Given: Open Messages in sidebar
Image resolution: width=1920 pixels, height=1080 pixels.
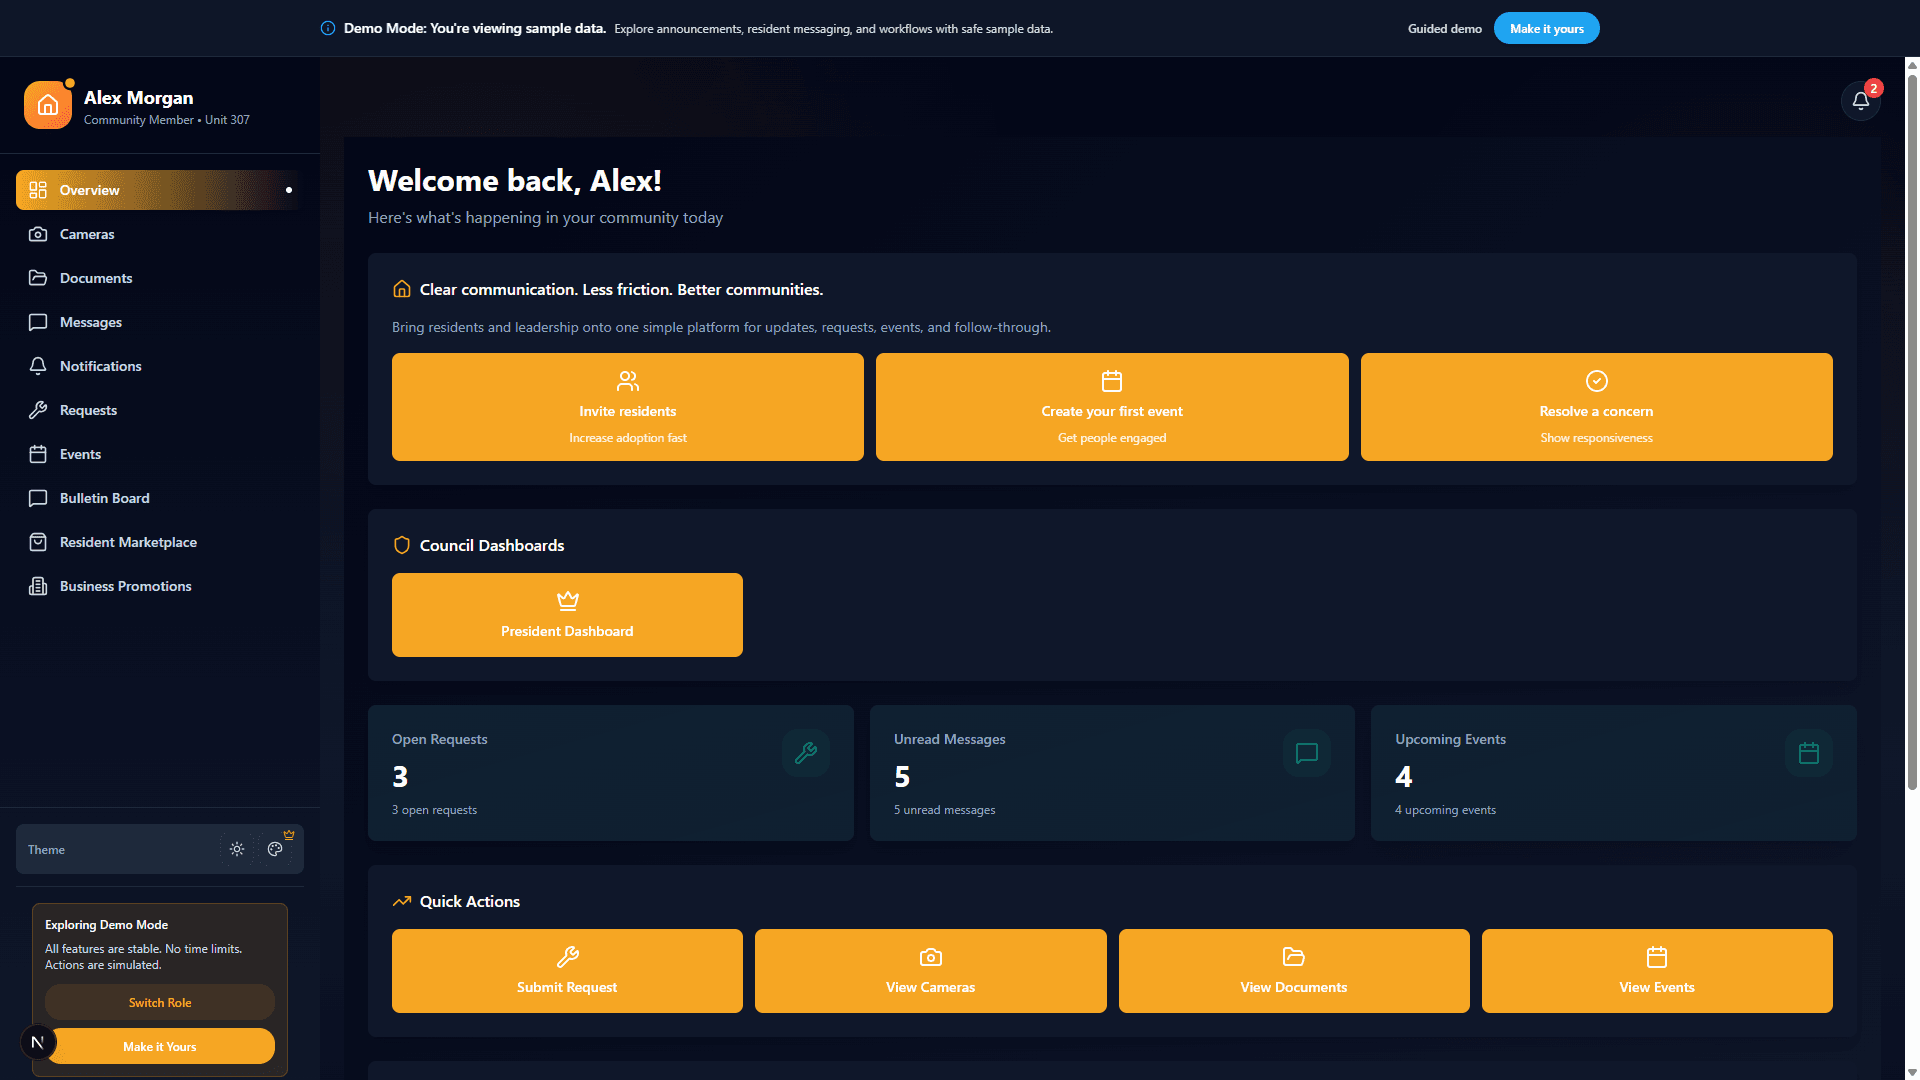Looking at the screenshot, I should (x=158, y=322).
